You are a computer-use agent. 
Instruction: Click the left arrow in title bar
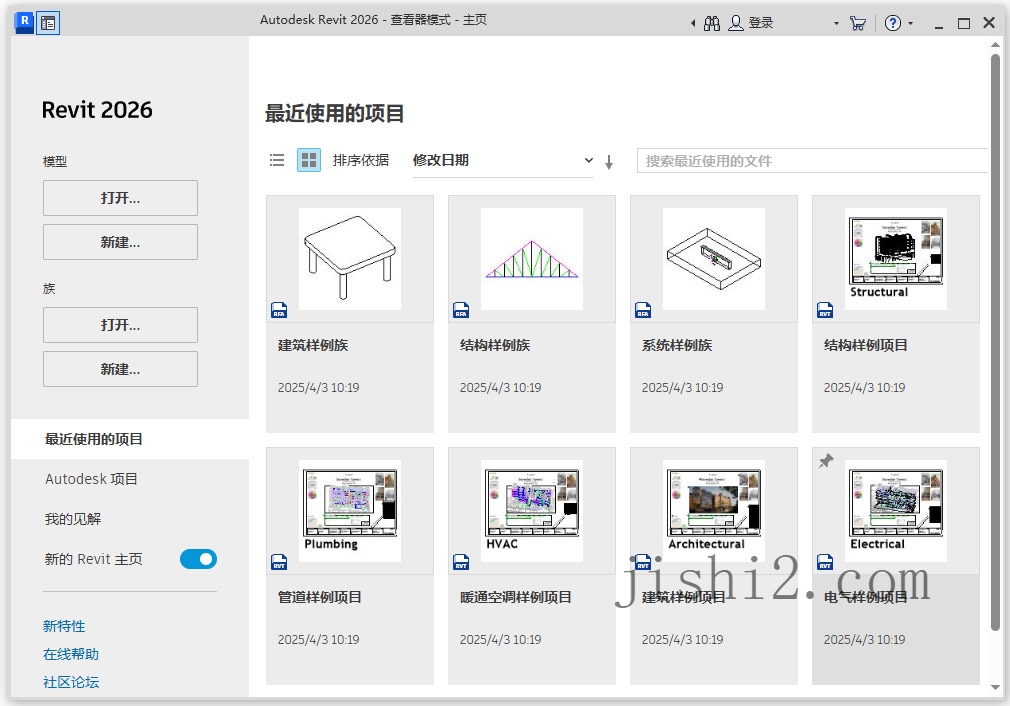tap(693, 23)
